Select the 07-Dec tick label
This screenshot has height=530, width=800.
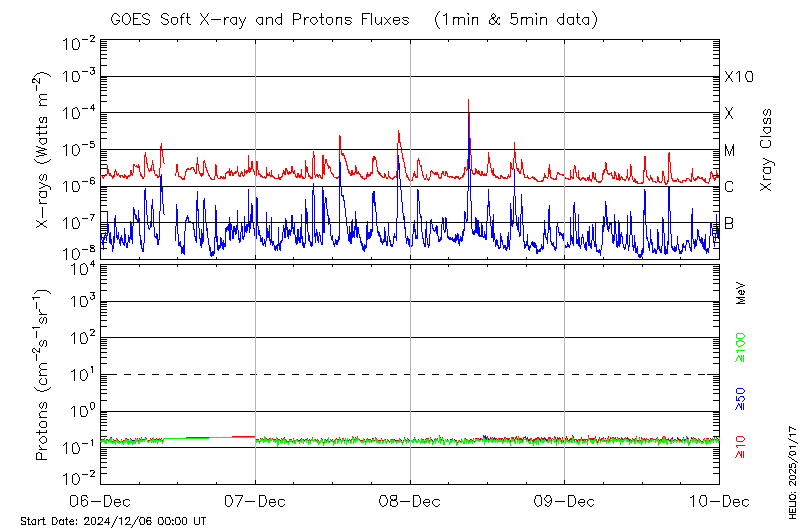256,500
